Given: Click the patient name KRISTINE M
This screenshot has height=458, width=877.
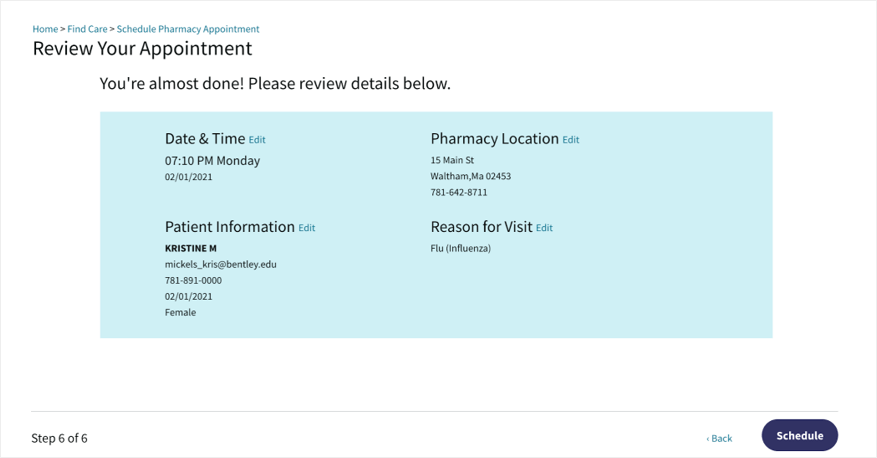Looking at the screenshot, I should (x=191, y=248).
